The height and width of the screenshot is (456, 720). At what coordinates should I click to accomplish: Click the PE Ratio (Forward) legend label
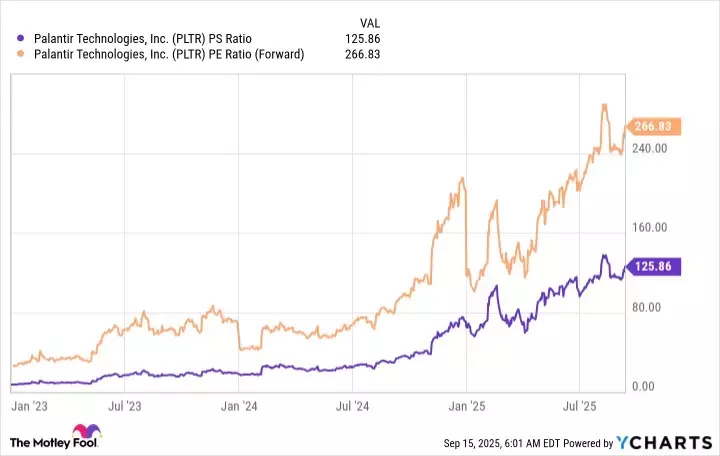169,54
